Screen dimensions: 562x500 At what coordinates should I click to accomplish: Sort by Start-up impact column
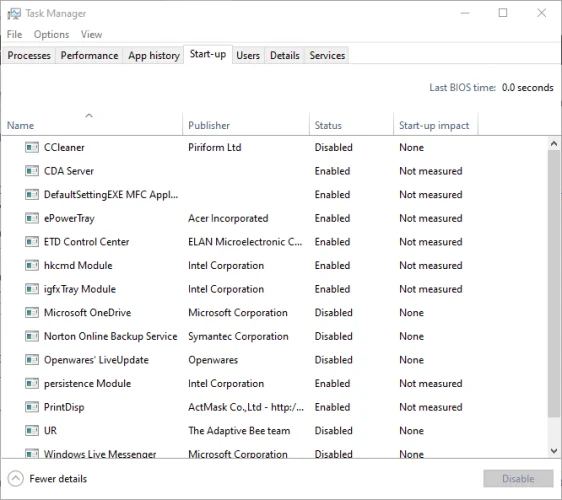[x=435, y=125]
